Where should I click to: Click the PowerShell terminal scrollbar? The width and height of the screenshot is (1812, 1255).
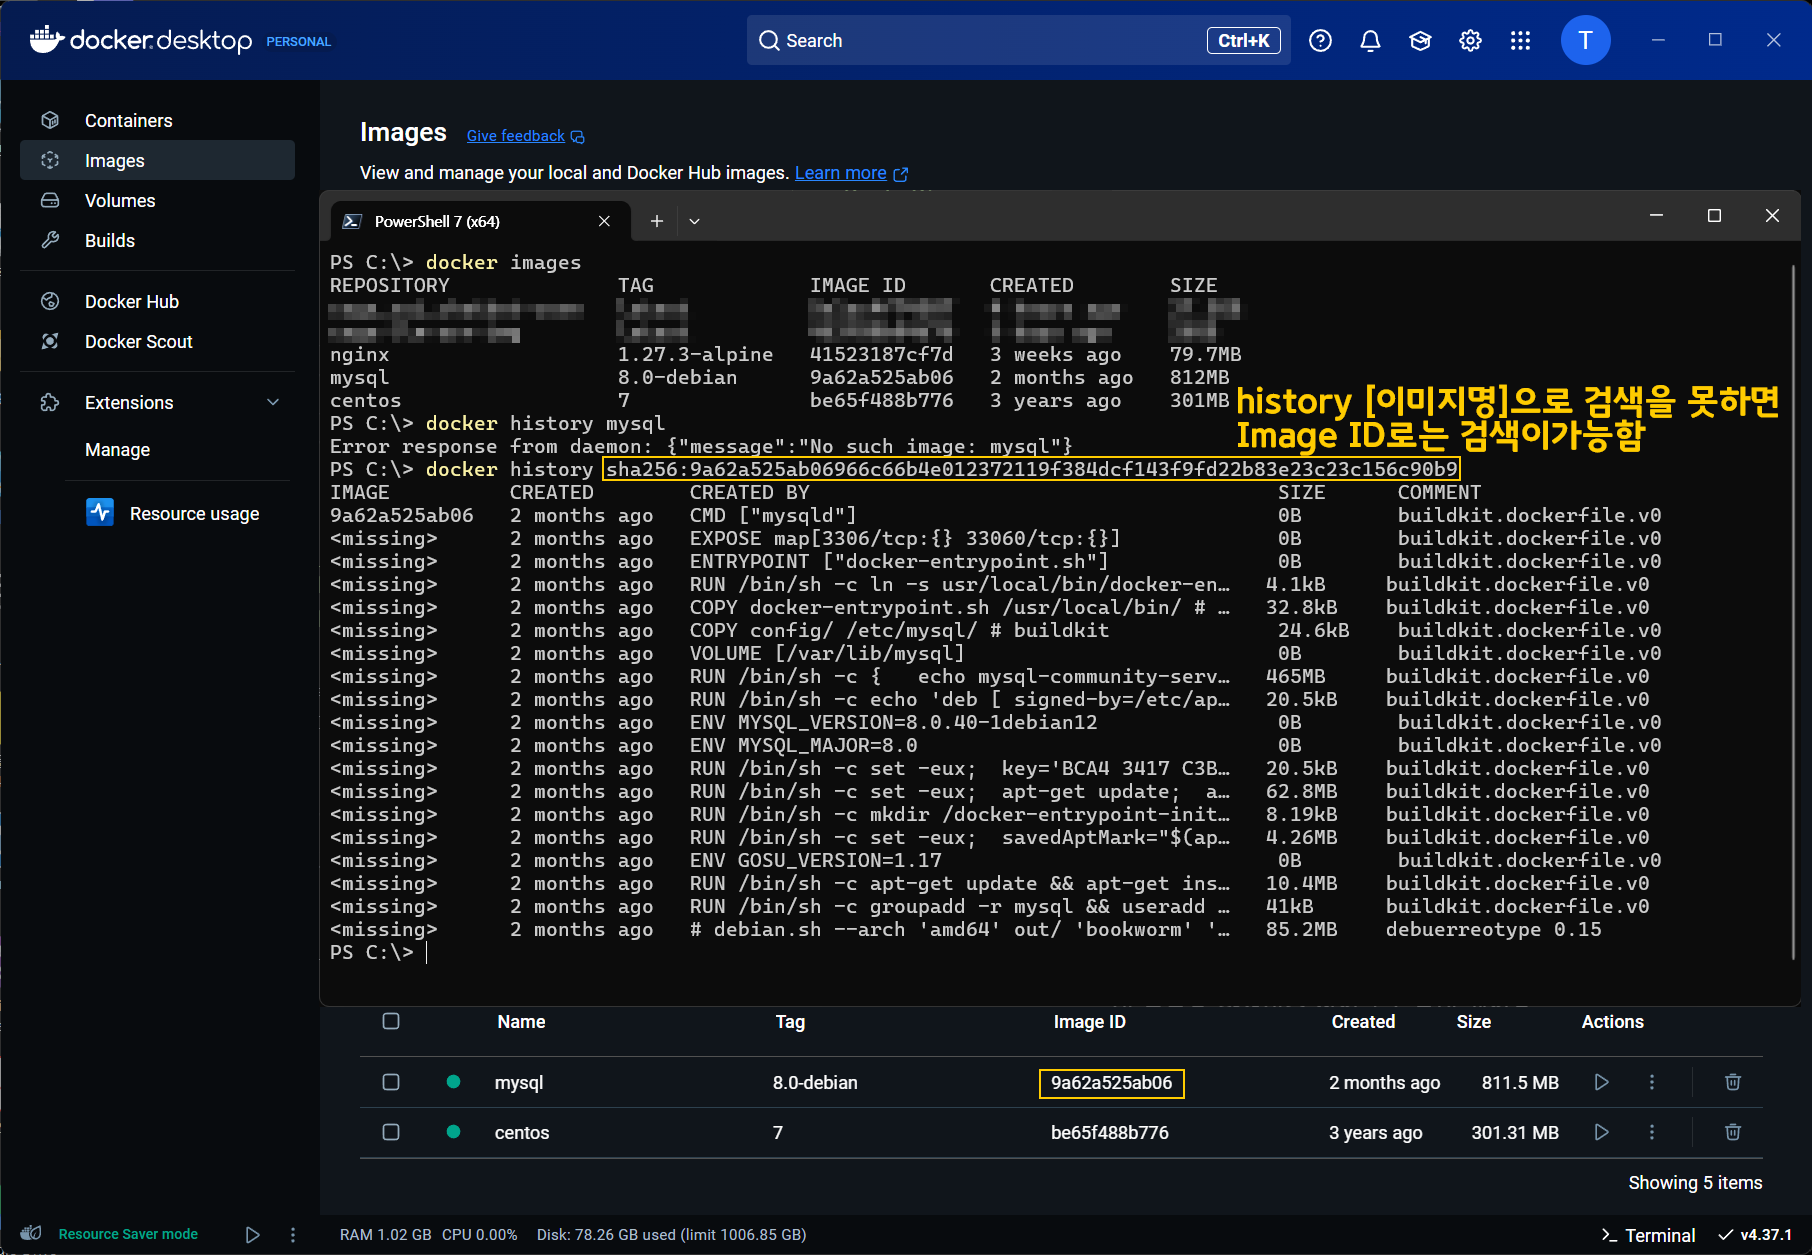(x=1794, y=610)
